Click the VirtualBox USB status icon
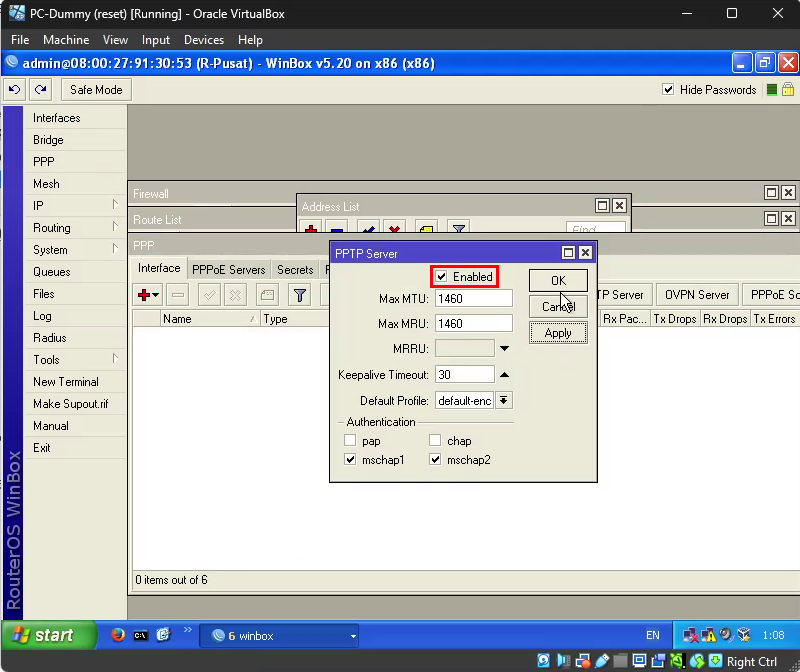 tap(602, 661)
